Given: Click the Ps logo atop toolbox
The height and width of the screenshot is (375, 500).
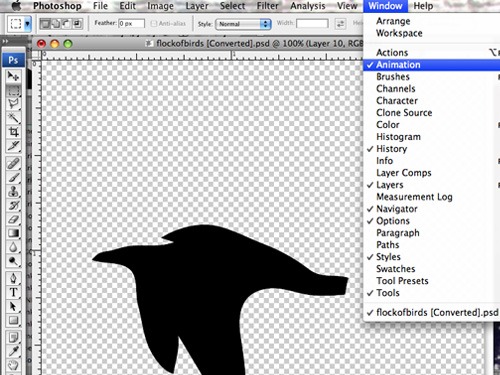Looking at the screenshot, I should pyautogui.click(x=13, y=60).
